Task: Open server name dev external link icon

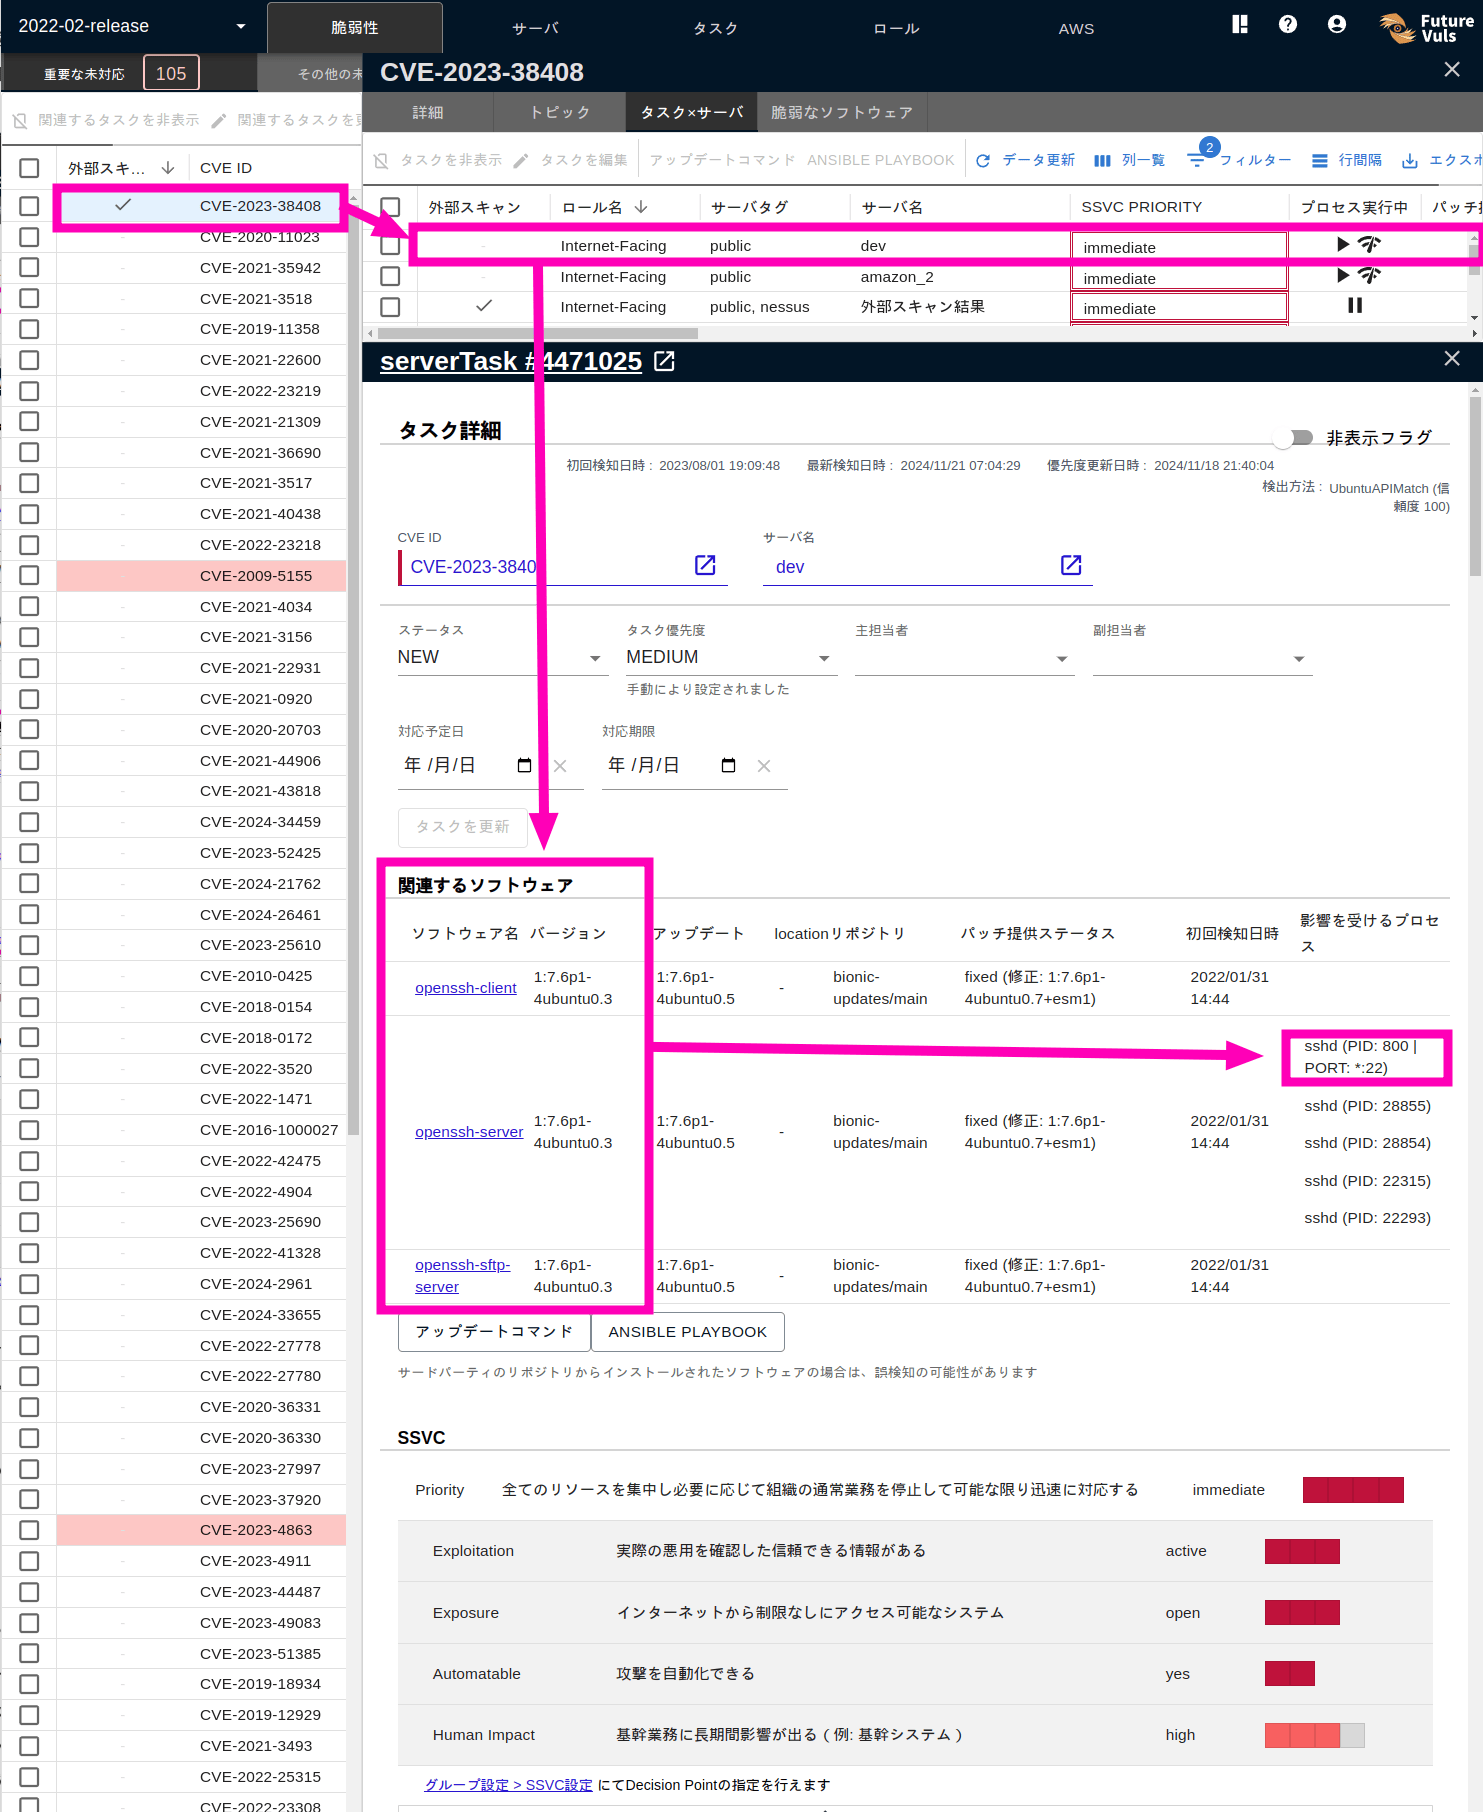Action: (x=1070, y=565)
